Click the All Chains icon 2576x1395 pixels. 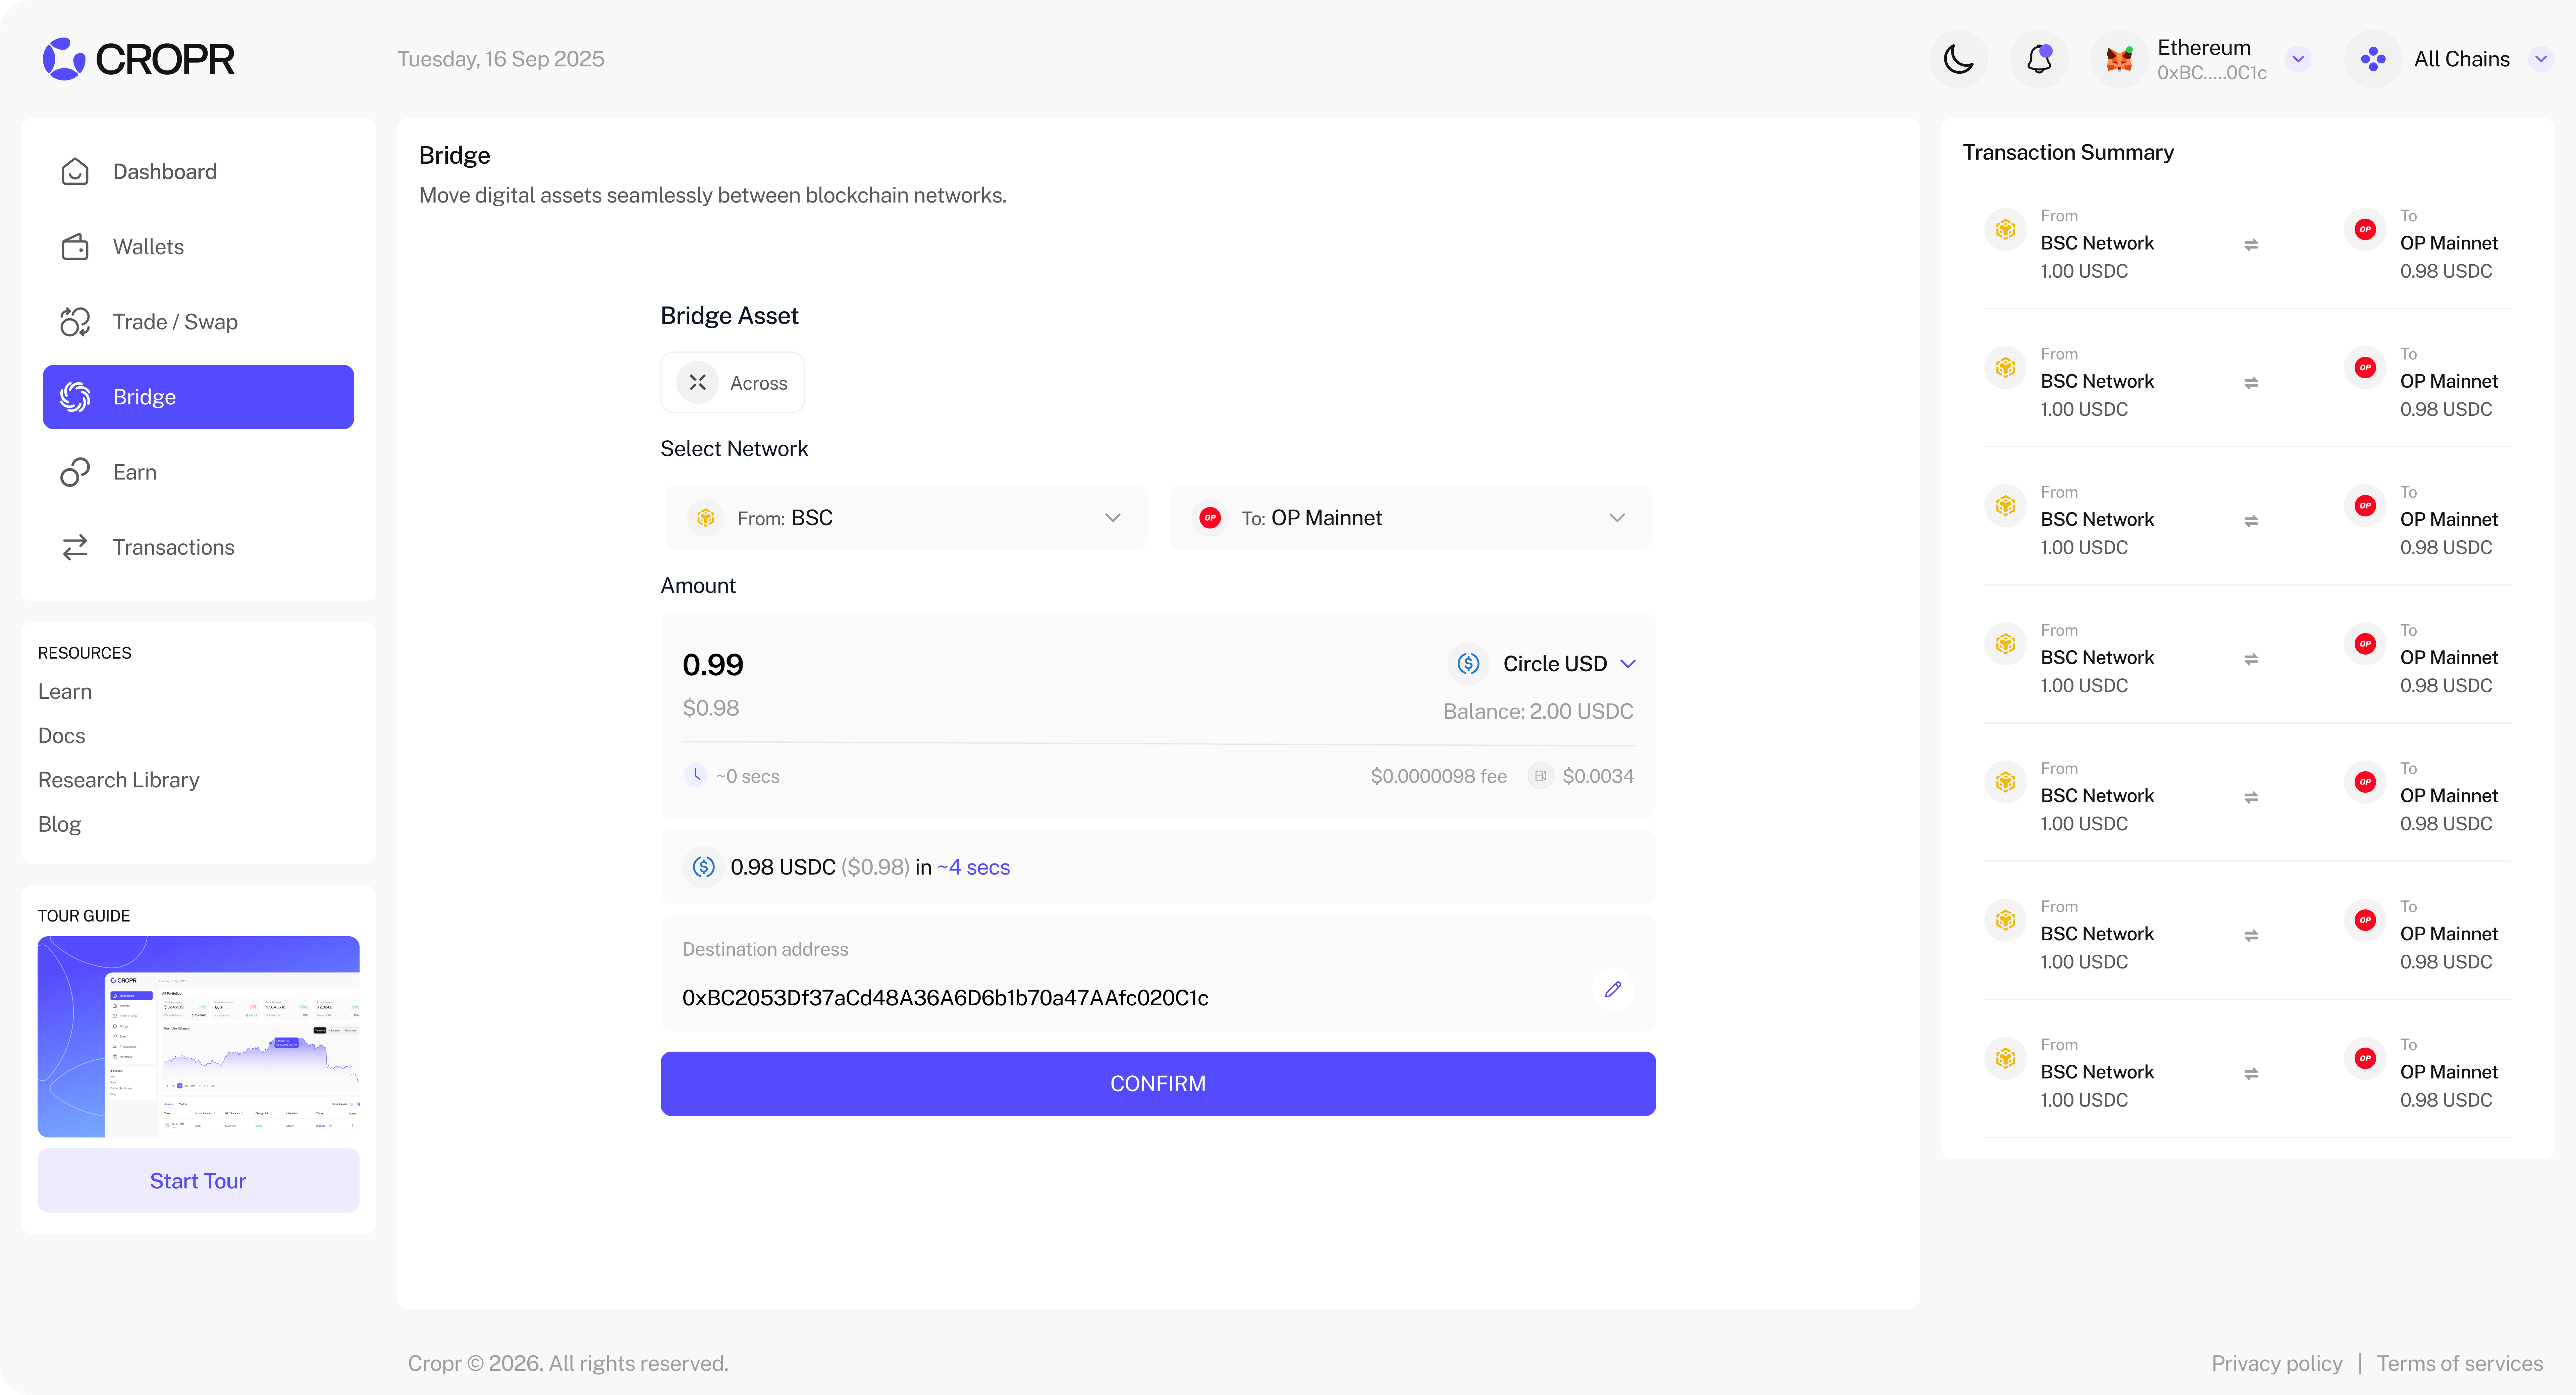click(x=2373, y=59)
